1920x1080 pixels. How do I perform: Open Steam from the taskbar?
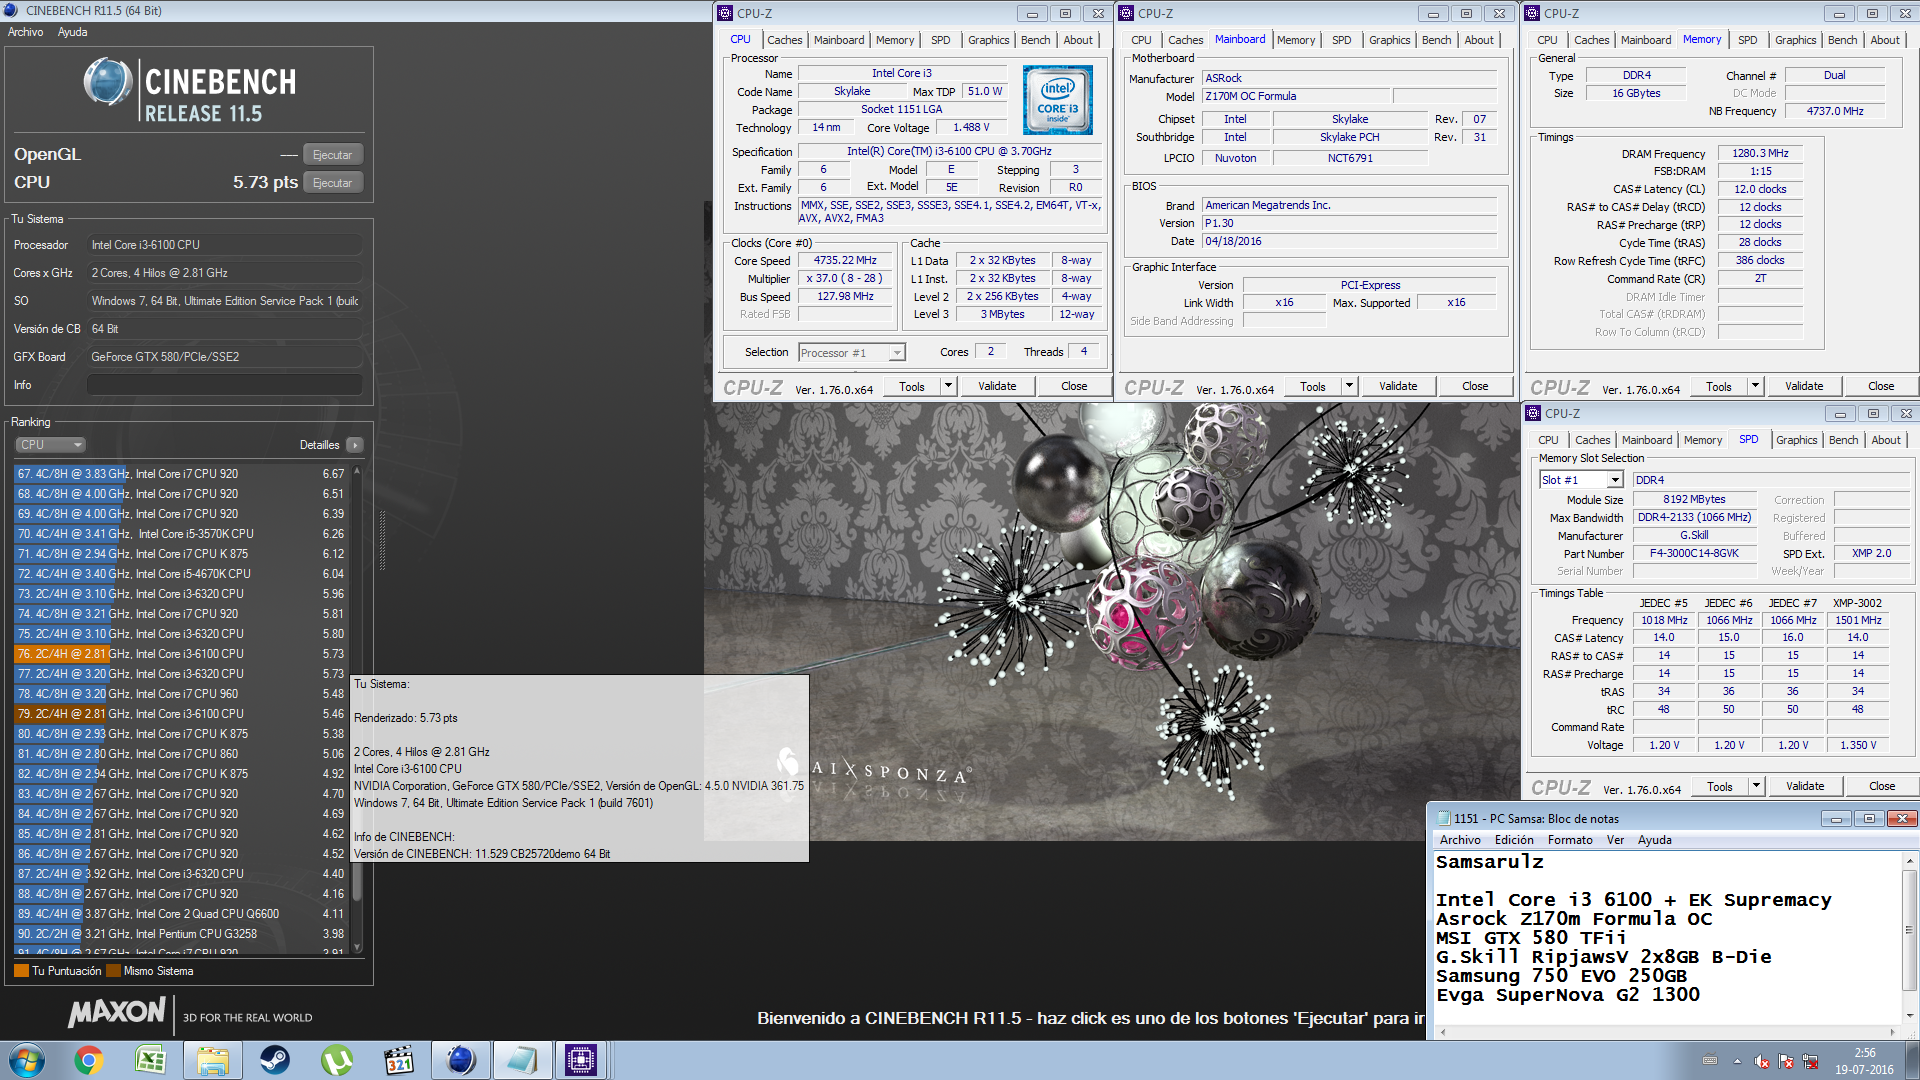point(275,1060)
